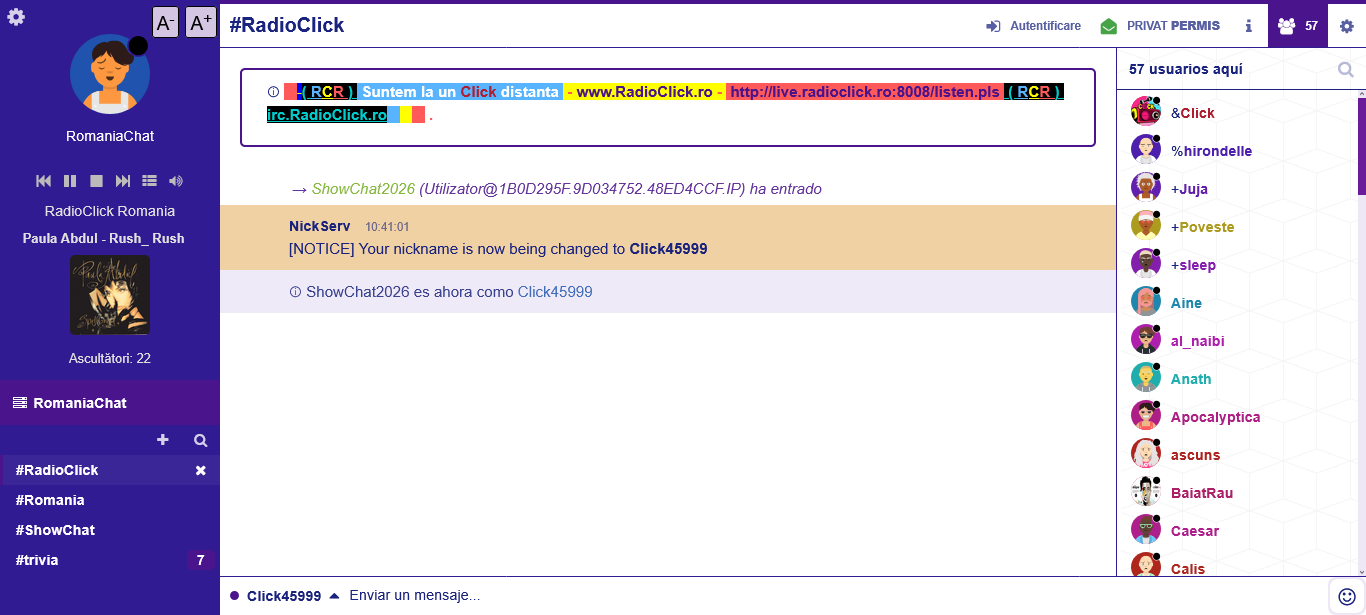Toggle the 57 users list panel
1366x615 pixels.
pyautogui.click(x=1297, y=26)
